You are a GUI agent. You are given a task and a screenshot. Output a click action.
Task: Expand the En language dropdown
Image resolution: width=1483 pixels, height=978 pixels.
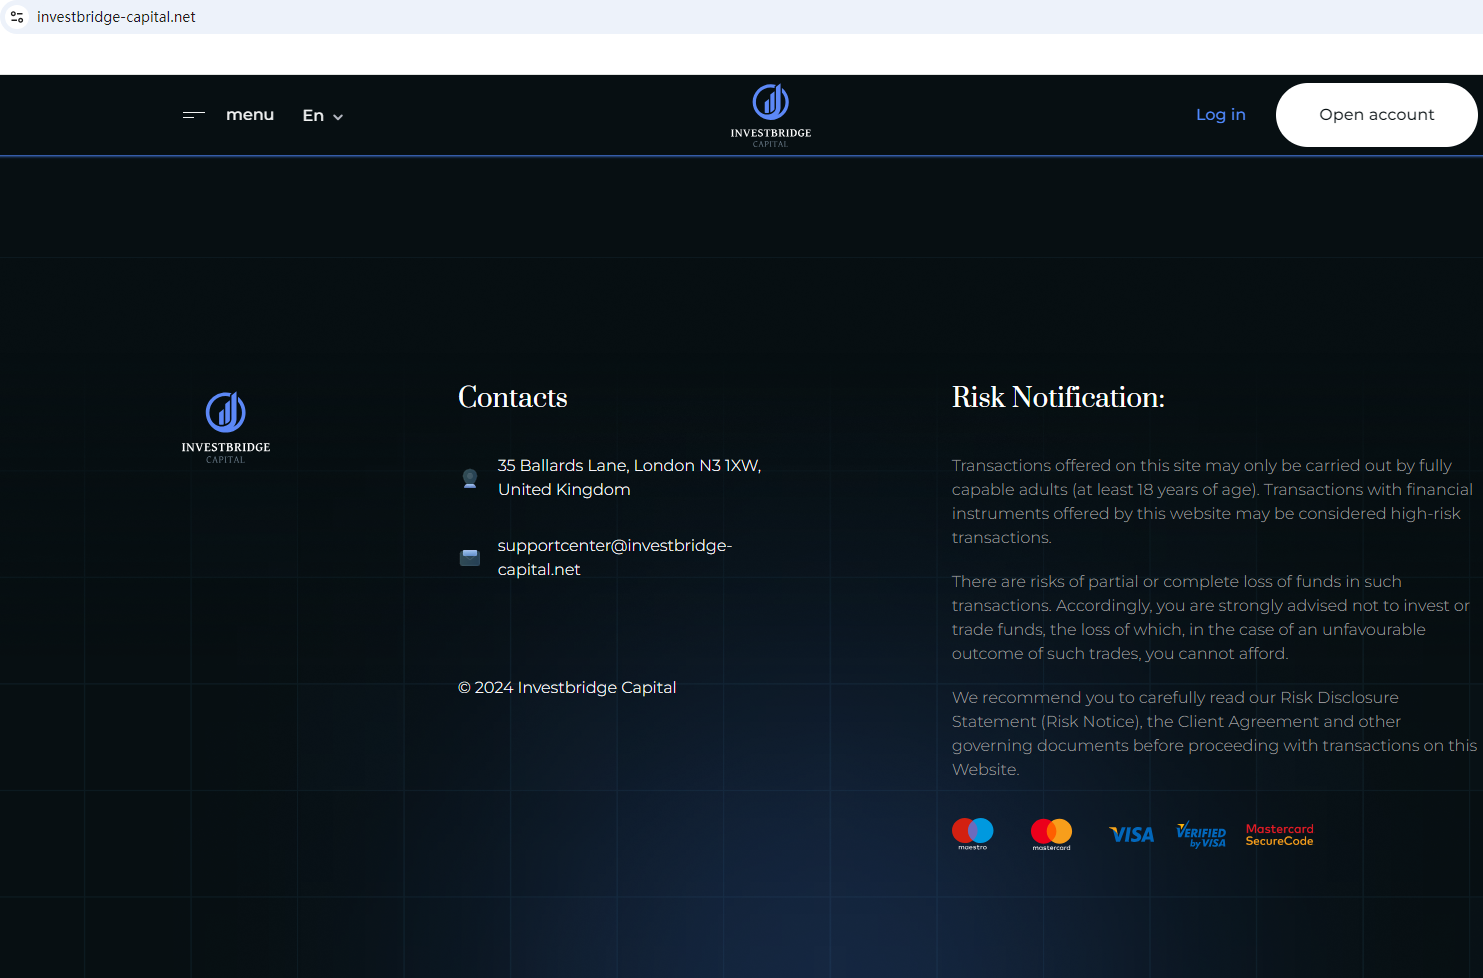321,116
